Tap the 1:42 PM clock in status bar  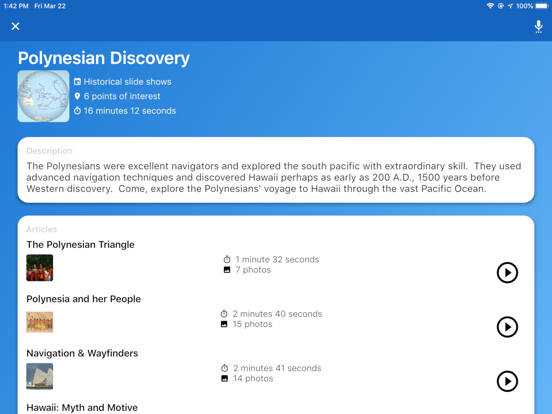(x=16, y=6)
